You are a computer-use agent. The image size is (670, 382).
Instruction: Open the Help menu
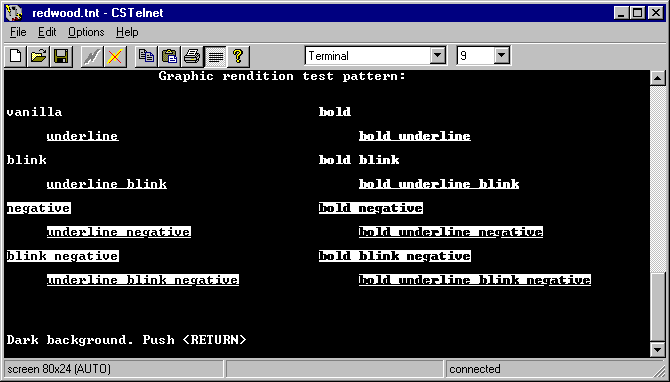[127, 32]
